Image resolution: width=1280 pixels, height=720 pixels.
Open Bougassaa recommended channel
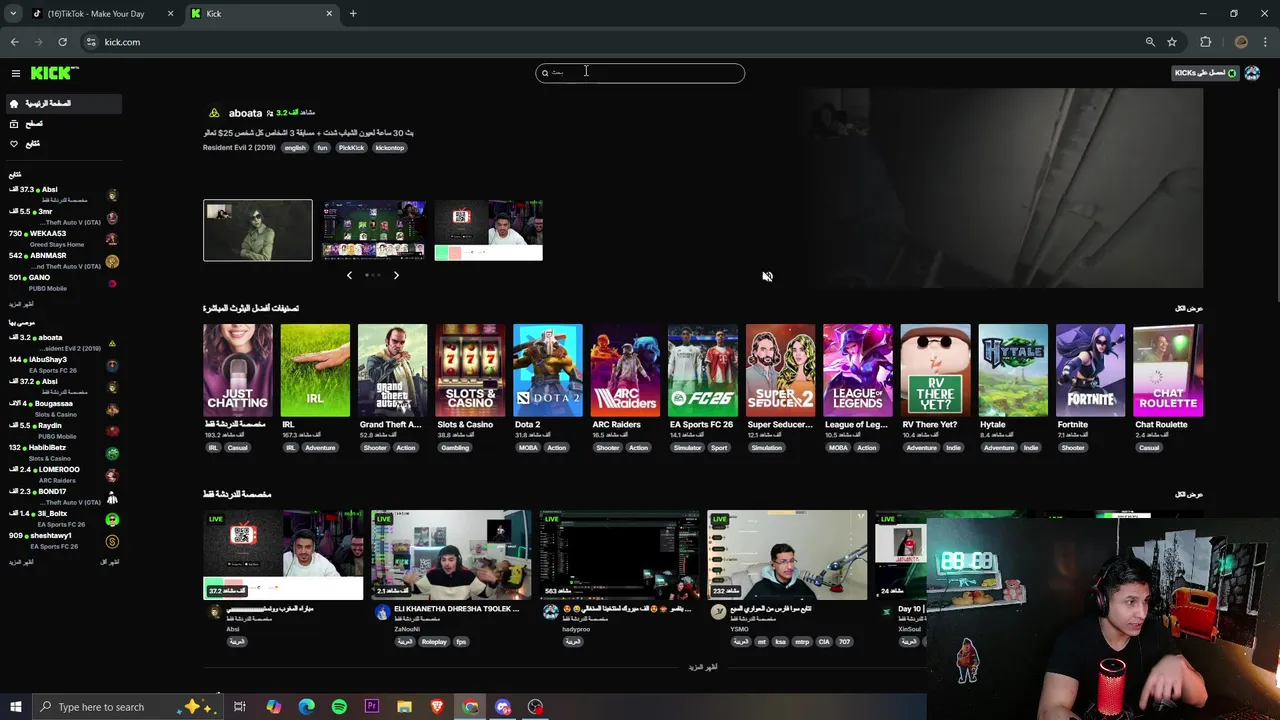[x=62, y=409]
